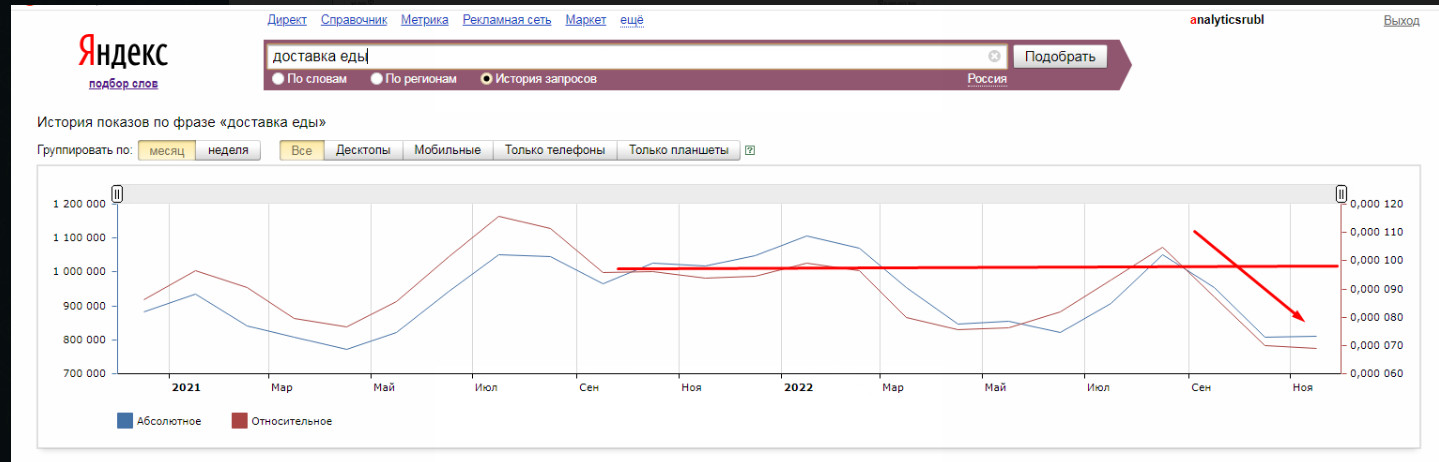Click the right range slider handle
This screenshot has height=462, width=1439.
point(1341,194)
